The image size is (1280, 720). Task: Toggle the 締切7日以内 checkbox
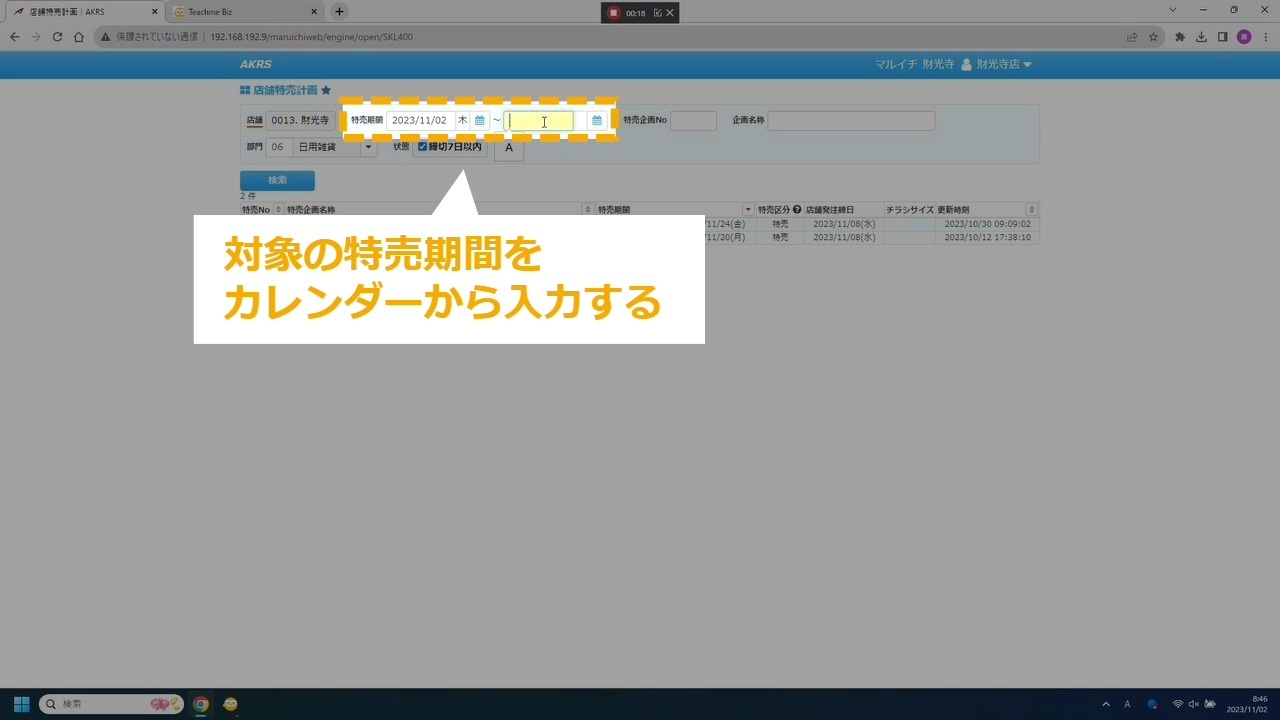click(x=422, y=147)
